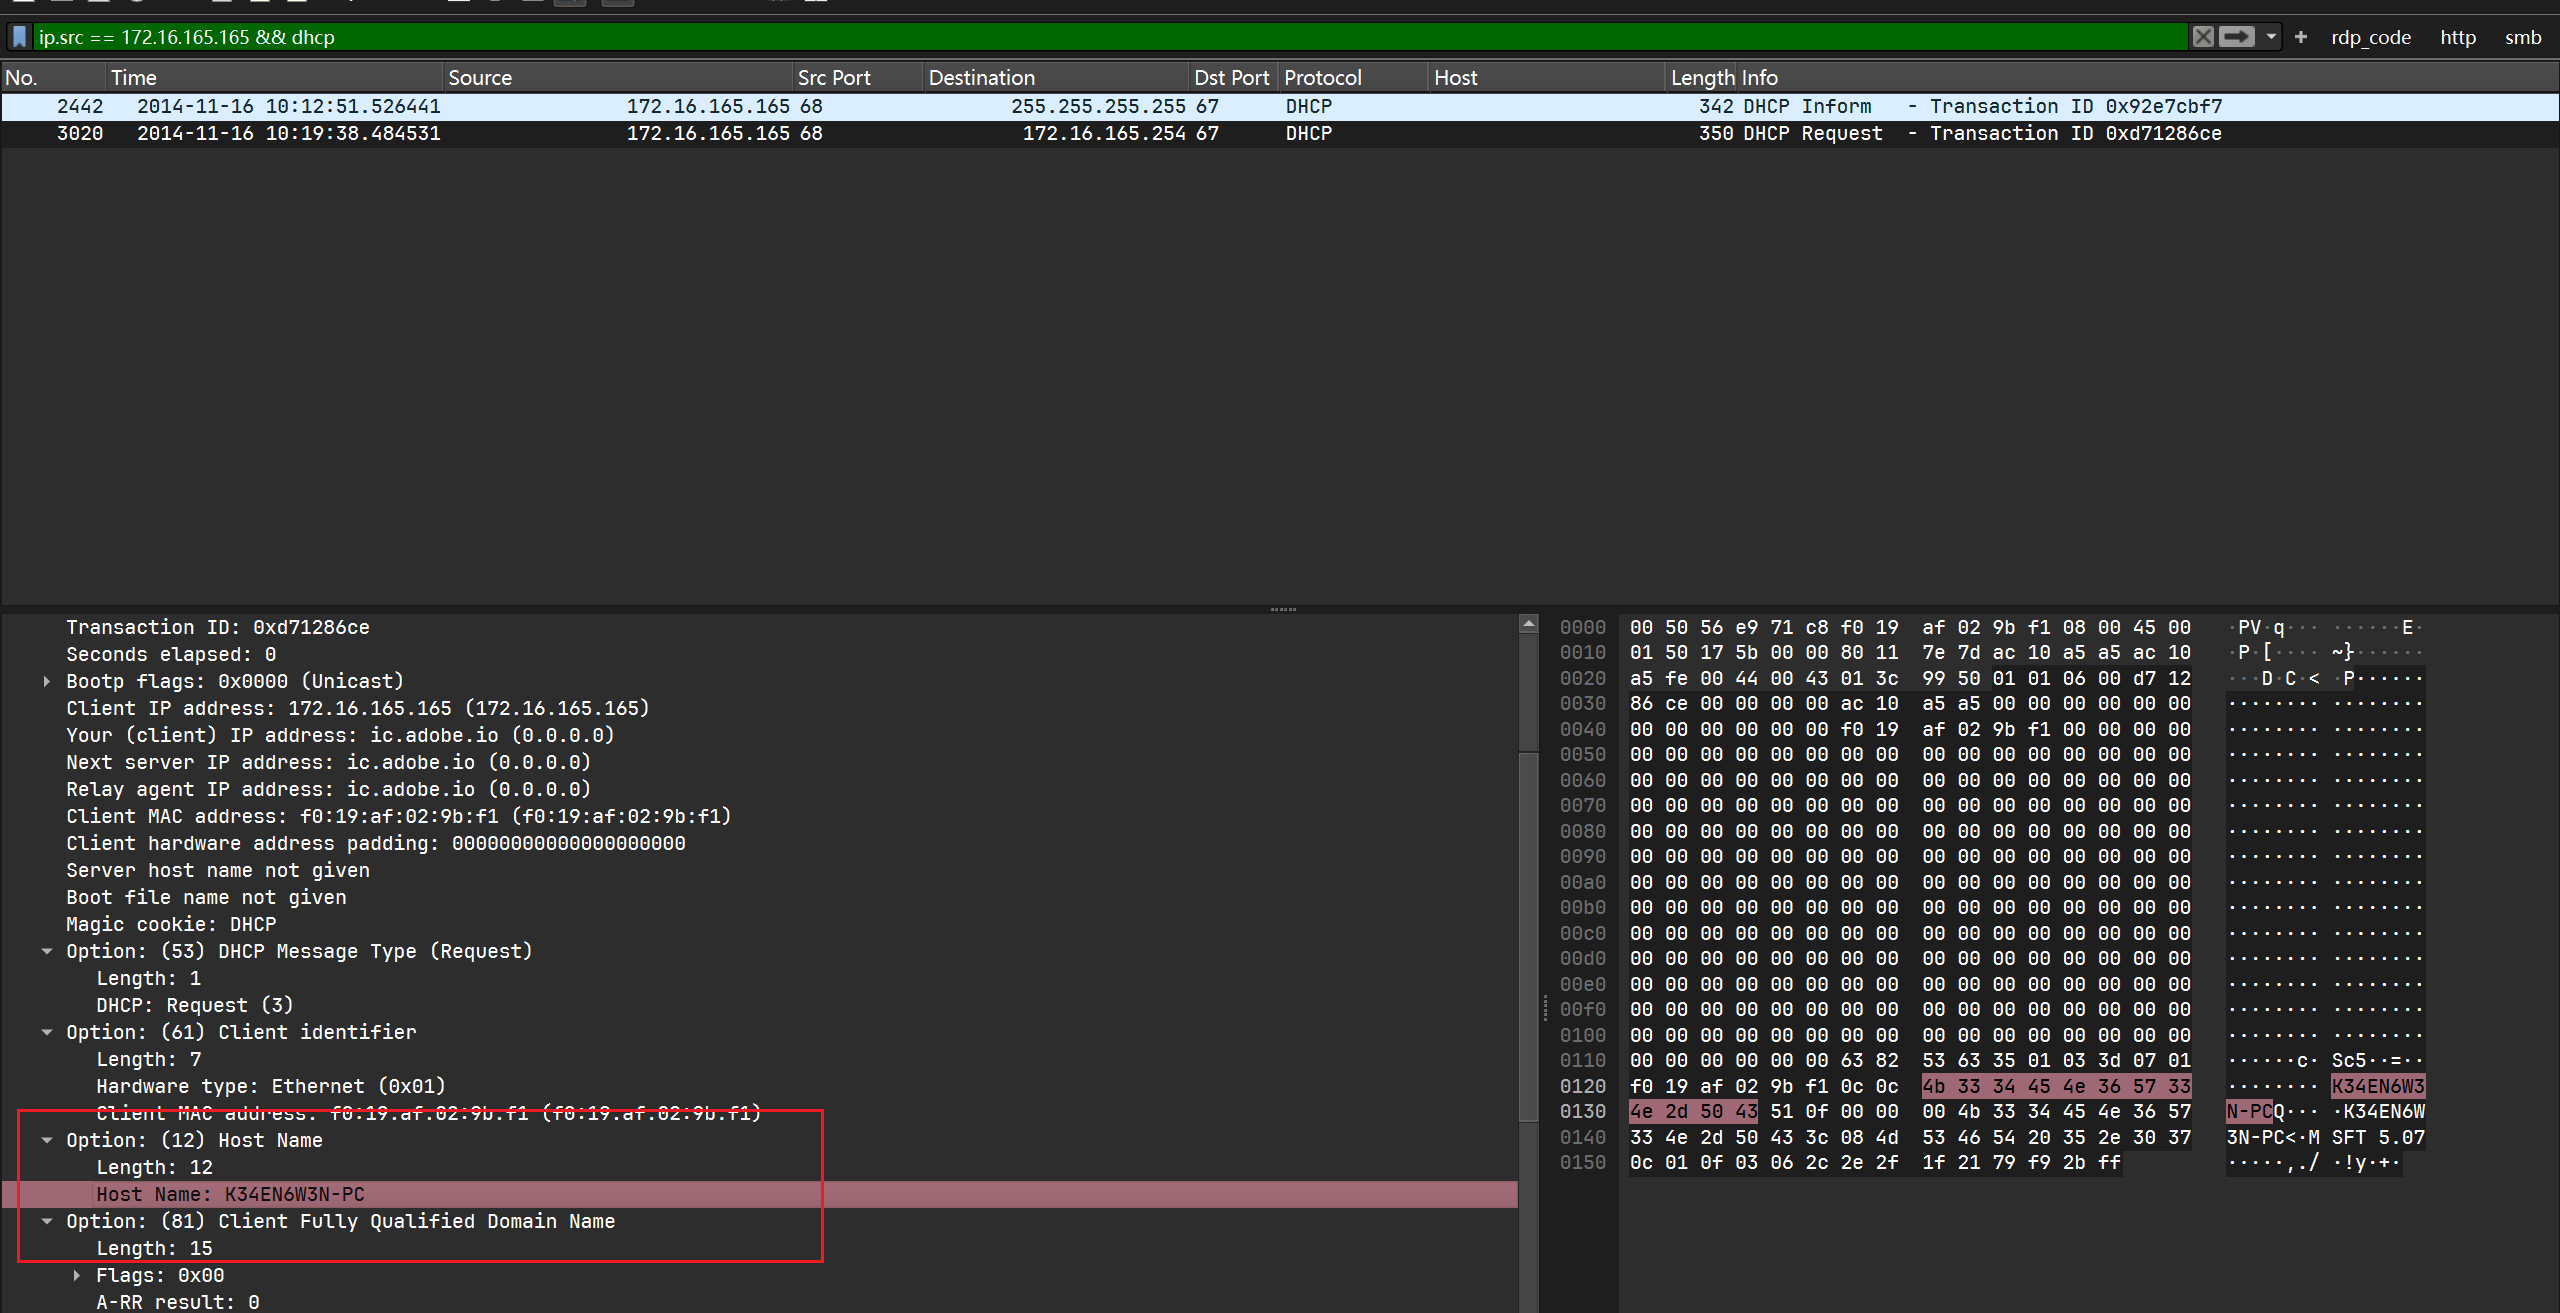Open the recent filter history dropdown arrow
The image size is (2560, 1313).
[2271, 37]
